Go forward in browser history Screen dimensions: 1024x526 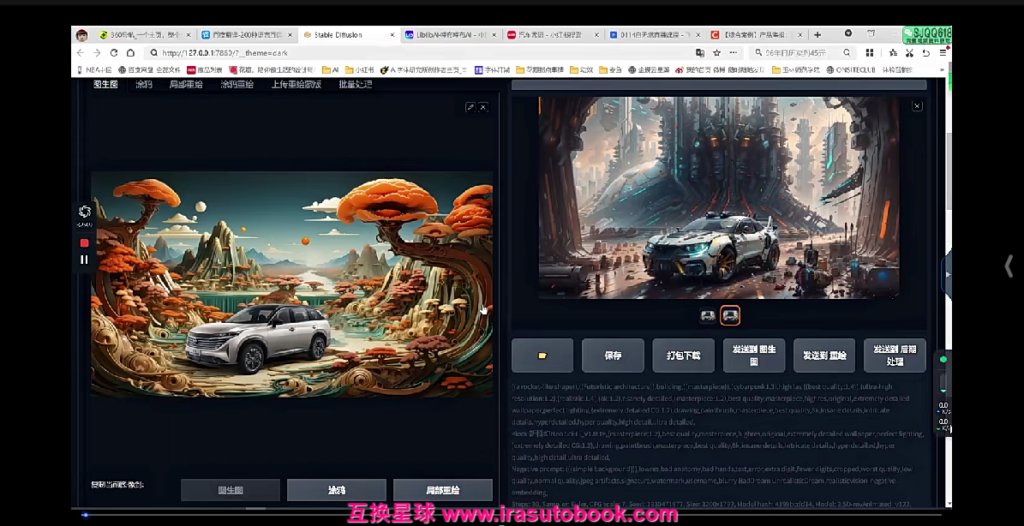97,53
